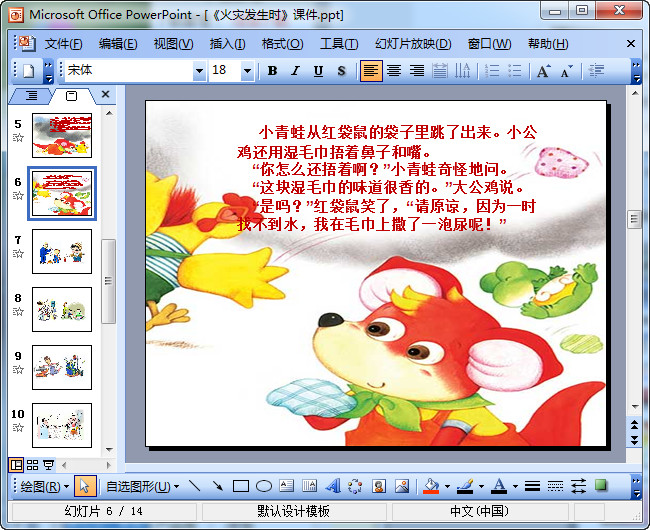Select slide 10 thumbnail
The image size is (650, 530).
[62, 426]
